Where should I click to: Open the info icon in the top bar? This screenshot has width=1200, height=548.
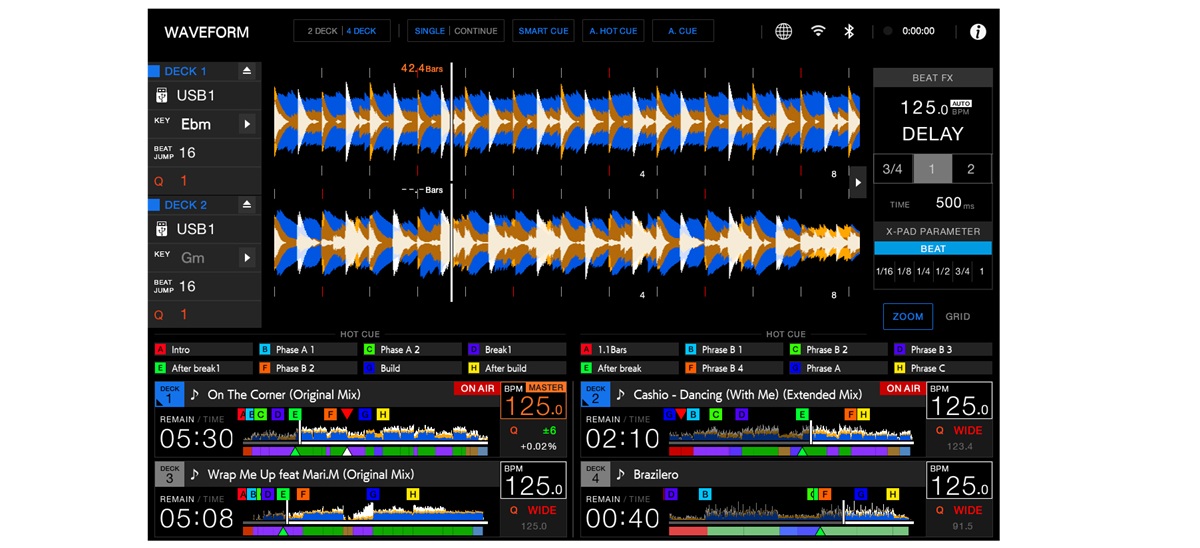(977, 31)
